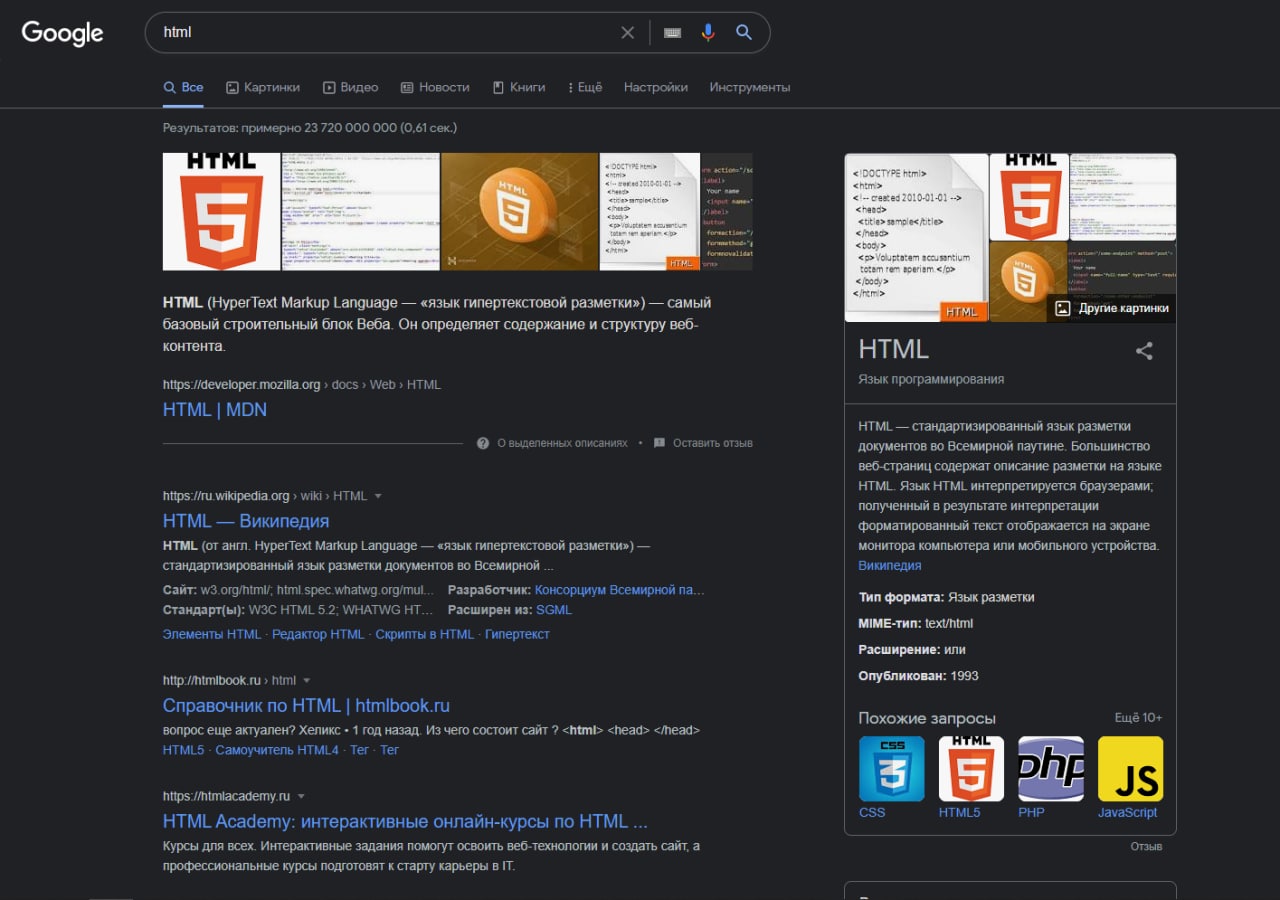Open CSS related search icon
1280x900 pixels.
point(891,769)
